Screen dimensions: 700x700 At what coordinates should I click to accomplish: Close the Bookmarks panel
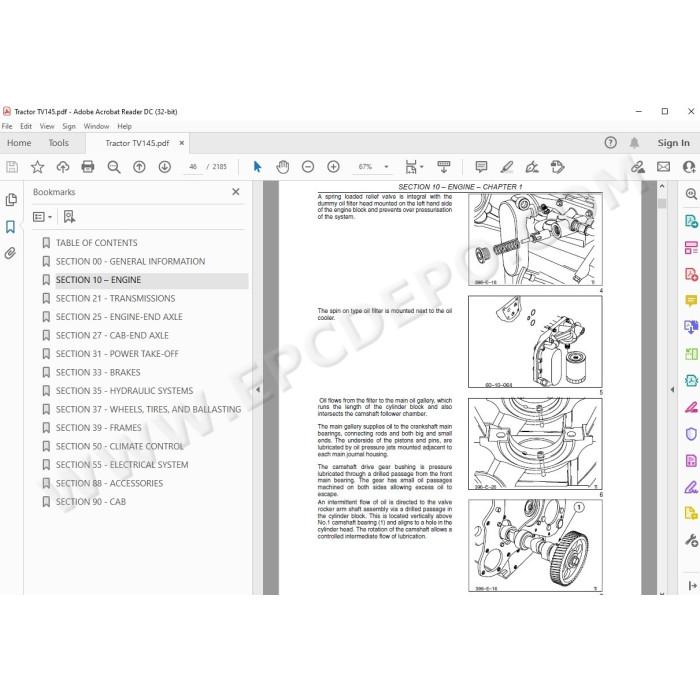[x=236, y=192]
